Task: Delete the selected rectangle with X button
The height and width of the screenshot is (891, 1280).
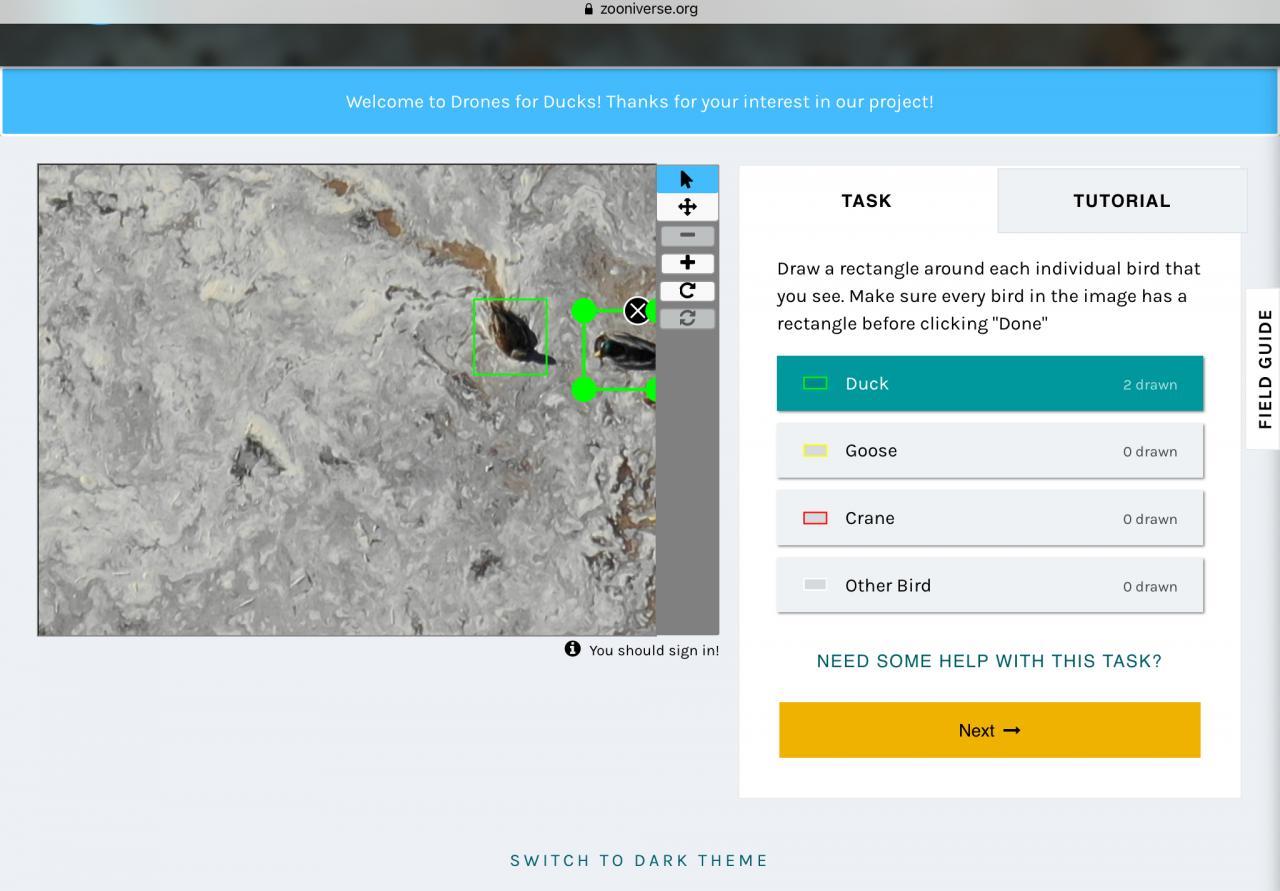Action: (x=637, y=311)
